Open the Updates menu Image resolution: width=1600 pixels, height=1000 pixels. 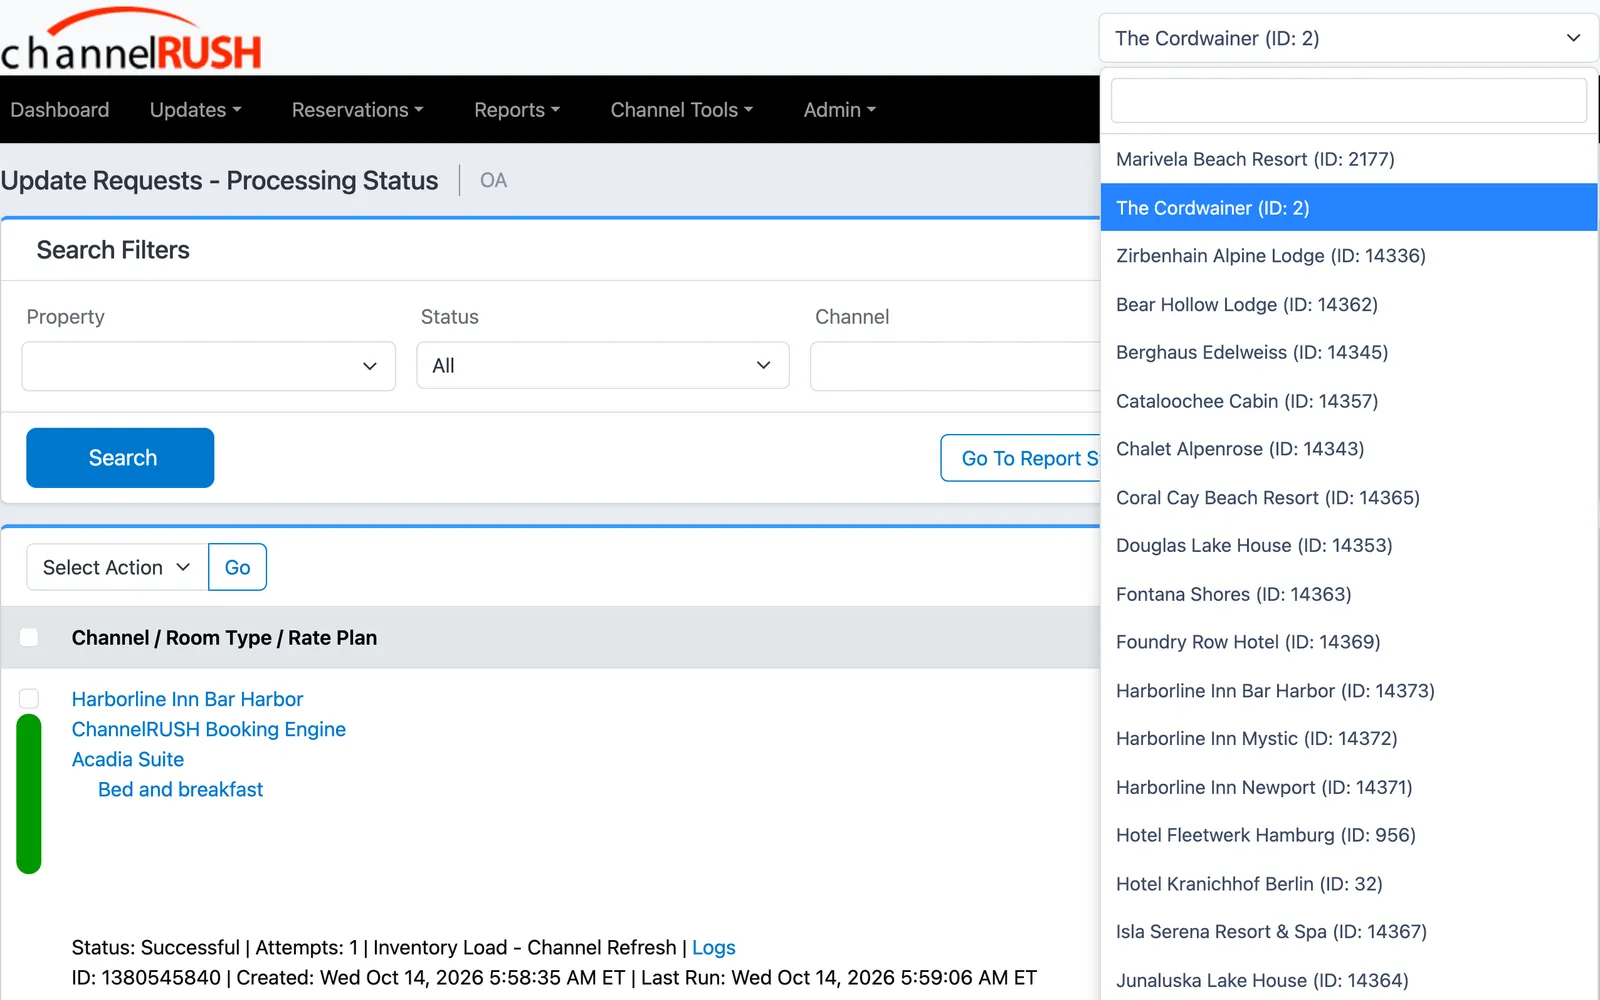coord(195,110)
